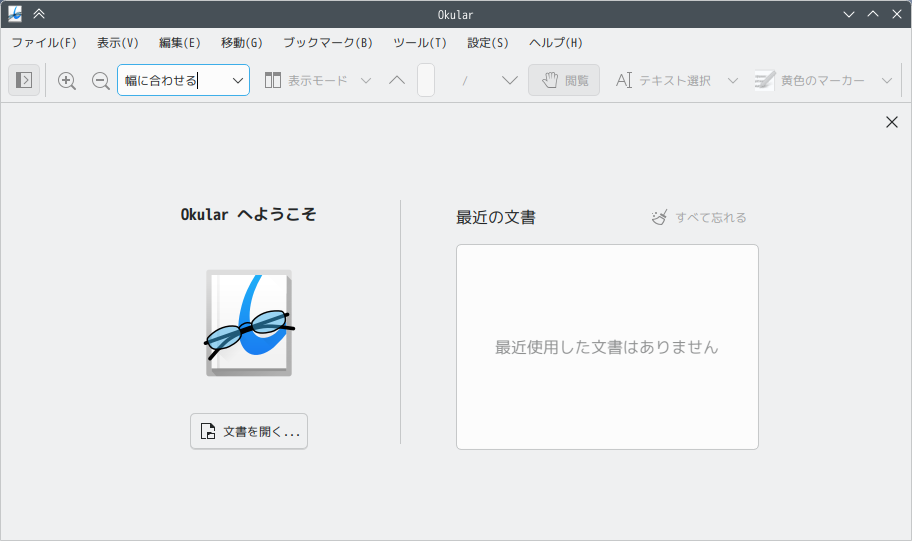Select the 閲覧 browse hand tool

tap(564, 80)
